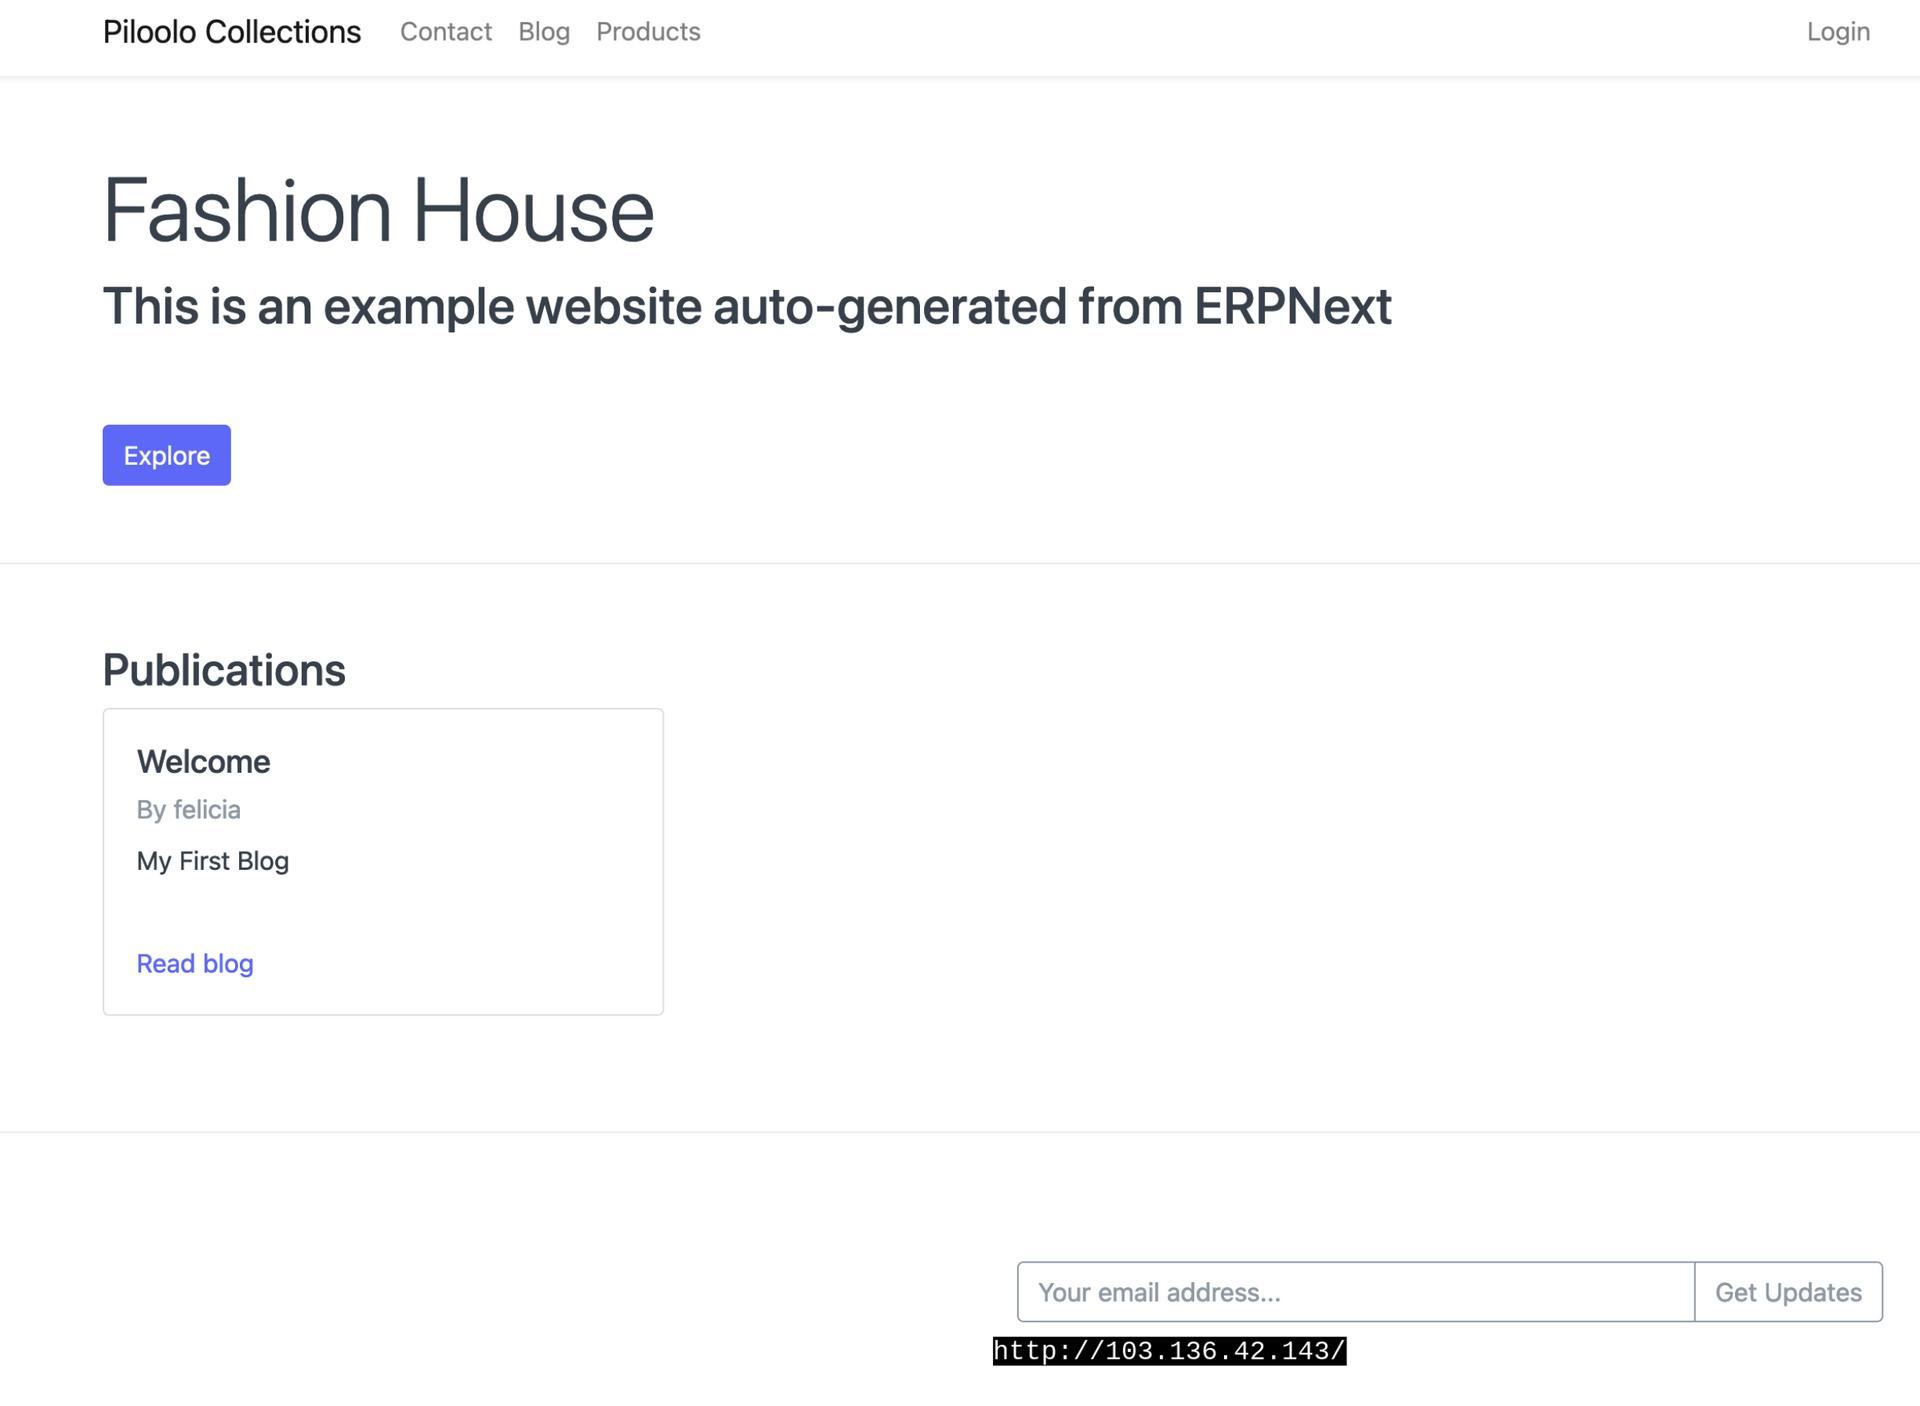Image resolution: width=1920 pixels, height=1406 pixels.
Task: Click the Piloolo Collections brand link
Action: click(x=231, y=32)
